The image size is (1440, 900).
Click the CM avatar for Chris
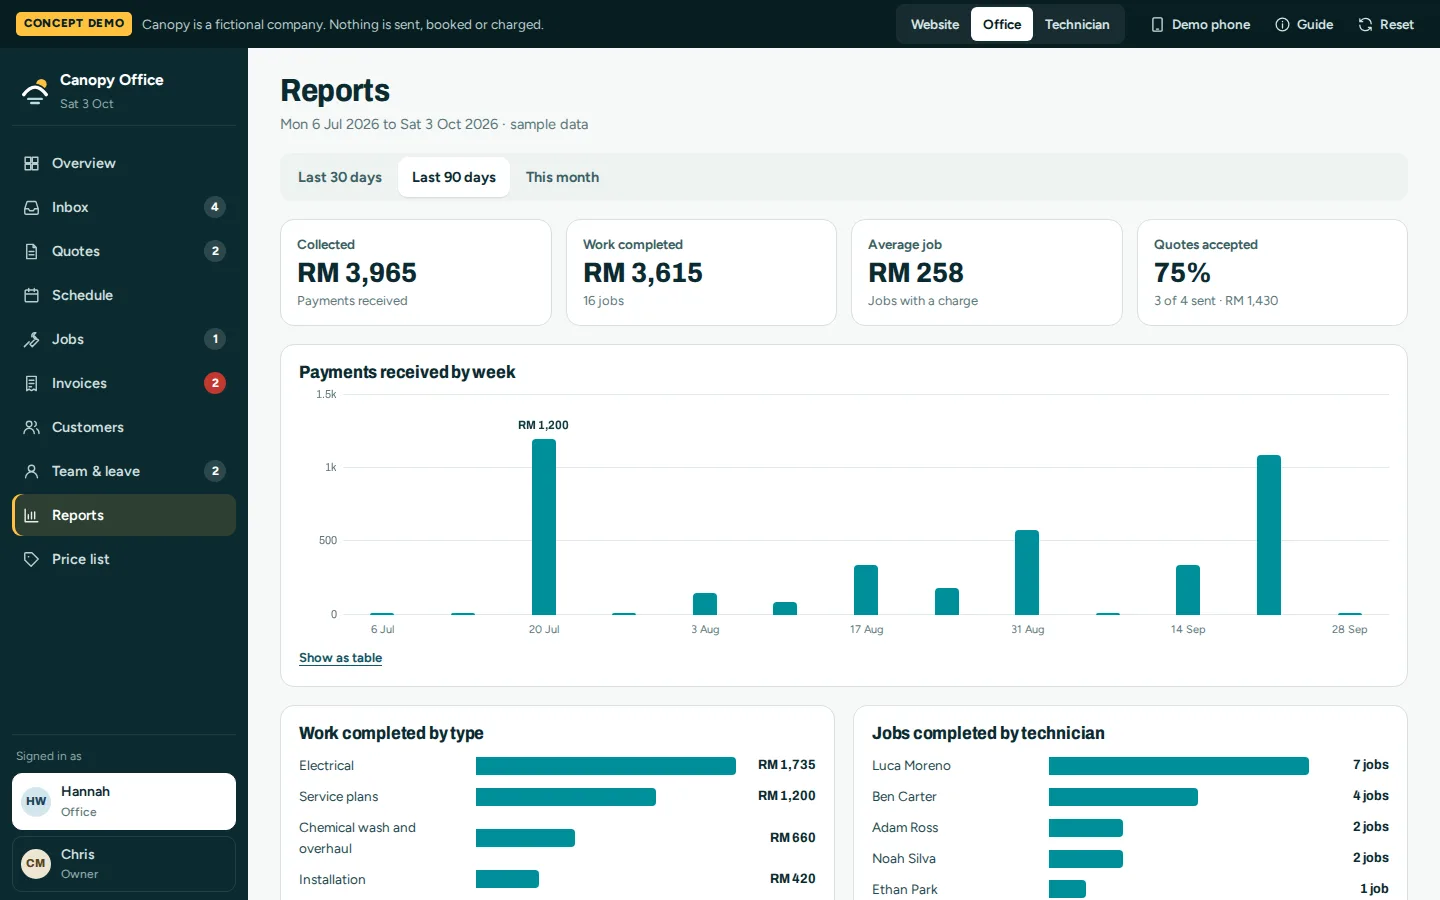point(36,863)
